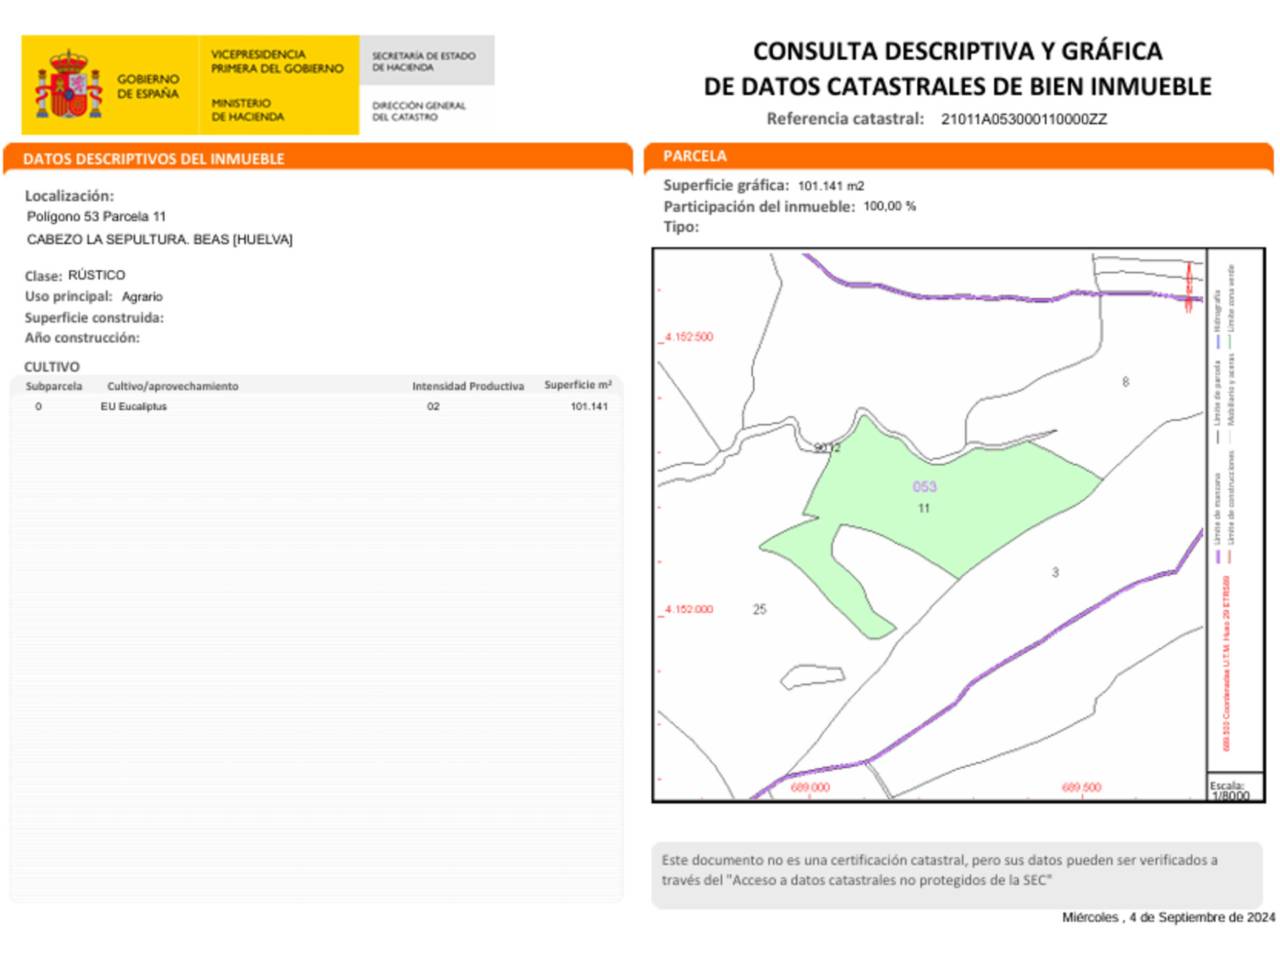Click 'Participación del inmueble:' label

pos(759,207)
